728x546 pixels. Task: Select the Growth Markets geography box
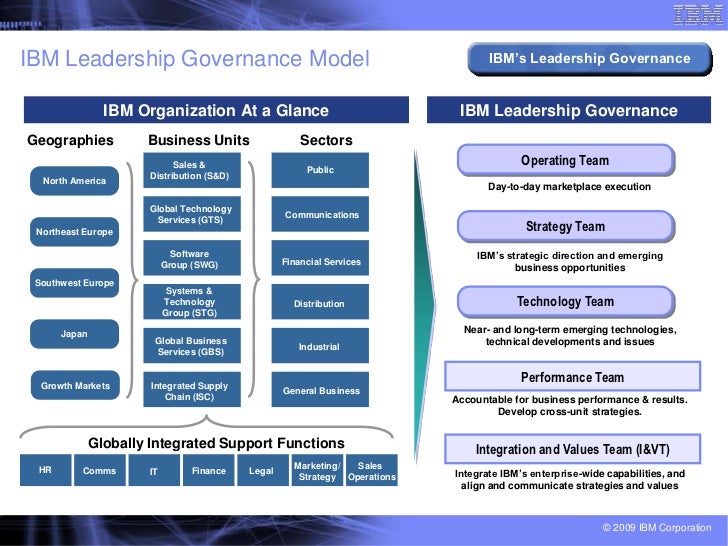[75, 385]
